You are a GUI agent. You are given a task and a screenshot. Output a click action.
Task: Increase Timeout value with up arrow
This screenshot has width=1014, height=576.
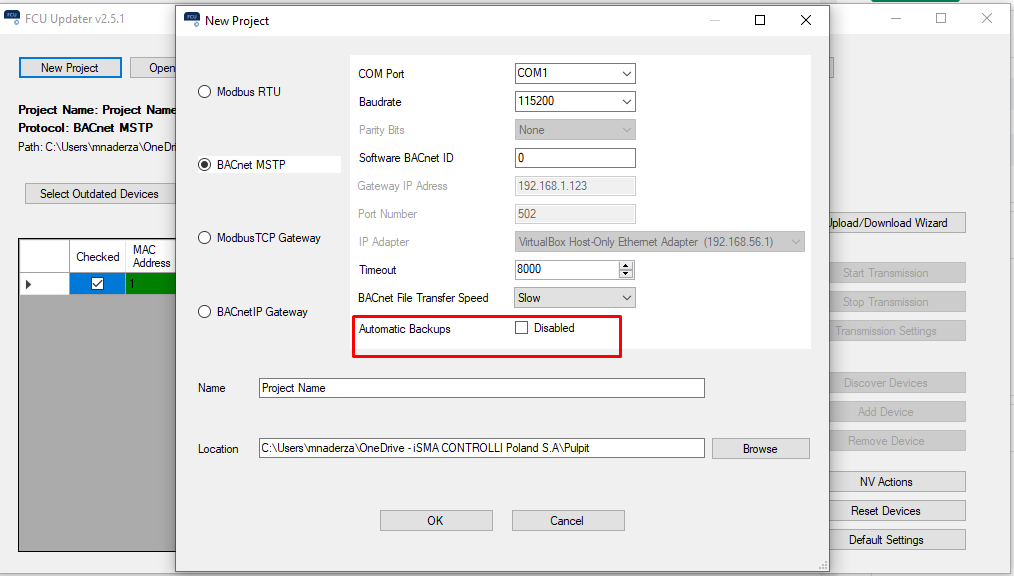626,265
